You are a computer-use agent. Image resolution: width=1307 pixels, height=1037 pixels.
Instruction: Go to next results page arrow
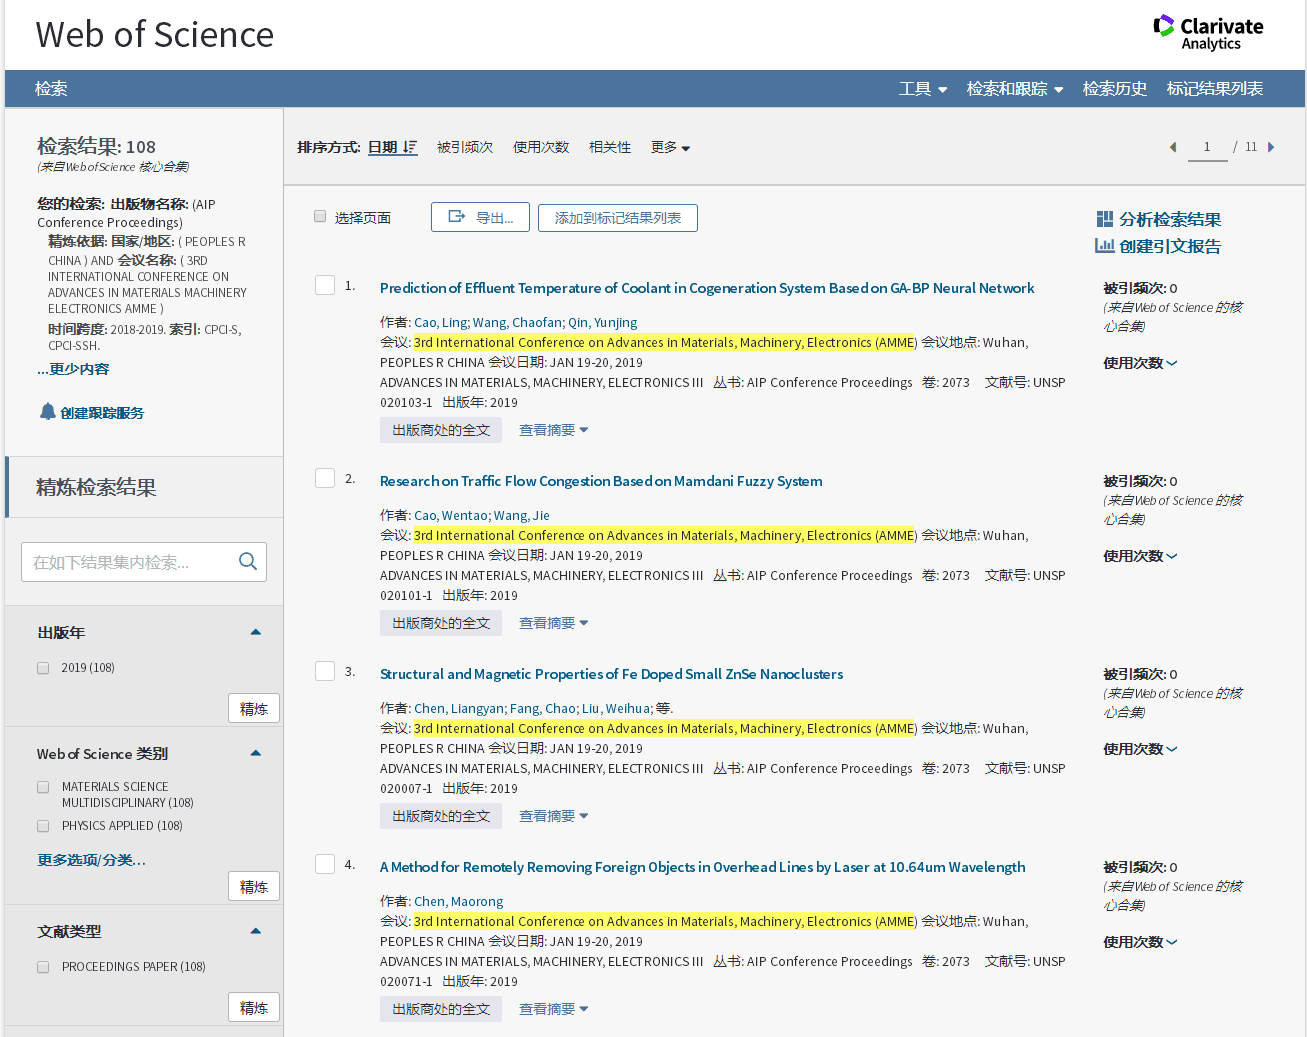(1271, 147)
